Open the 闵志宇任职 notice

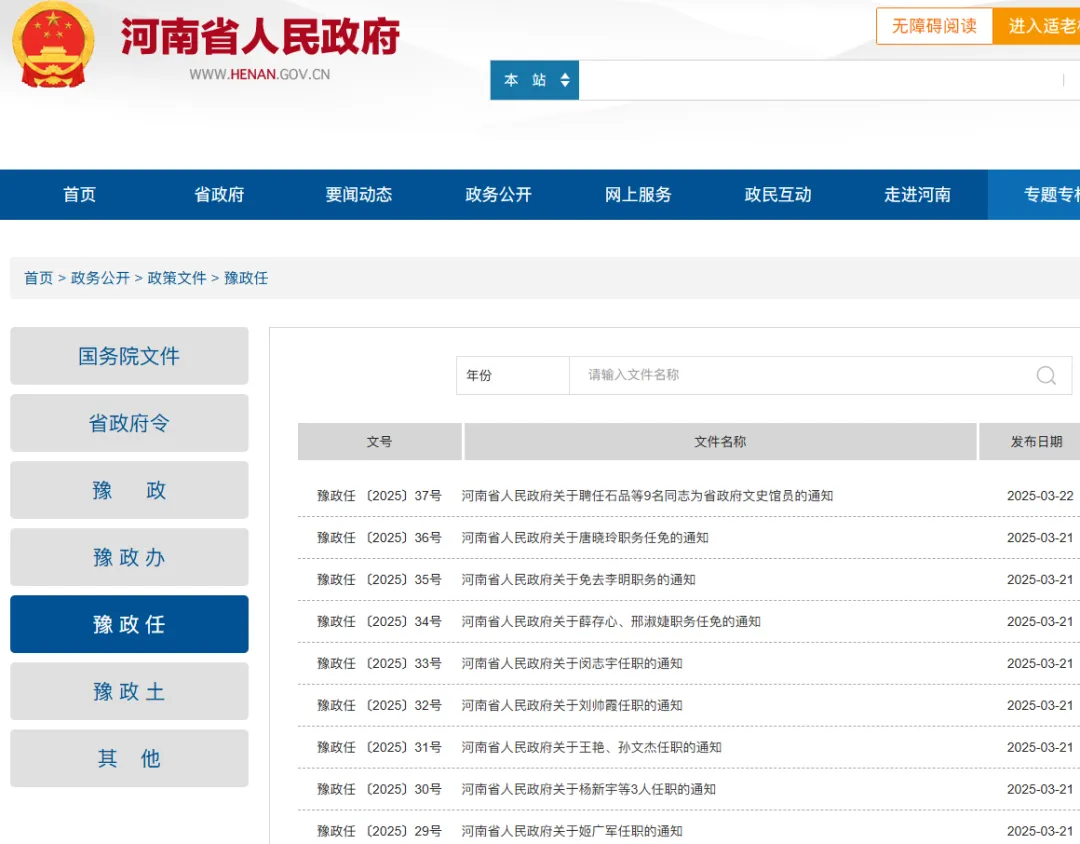[x=571, y=664]
